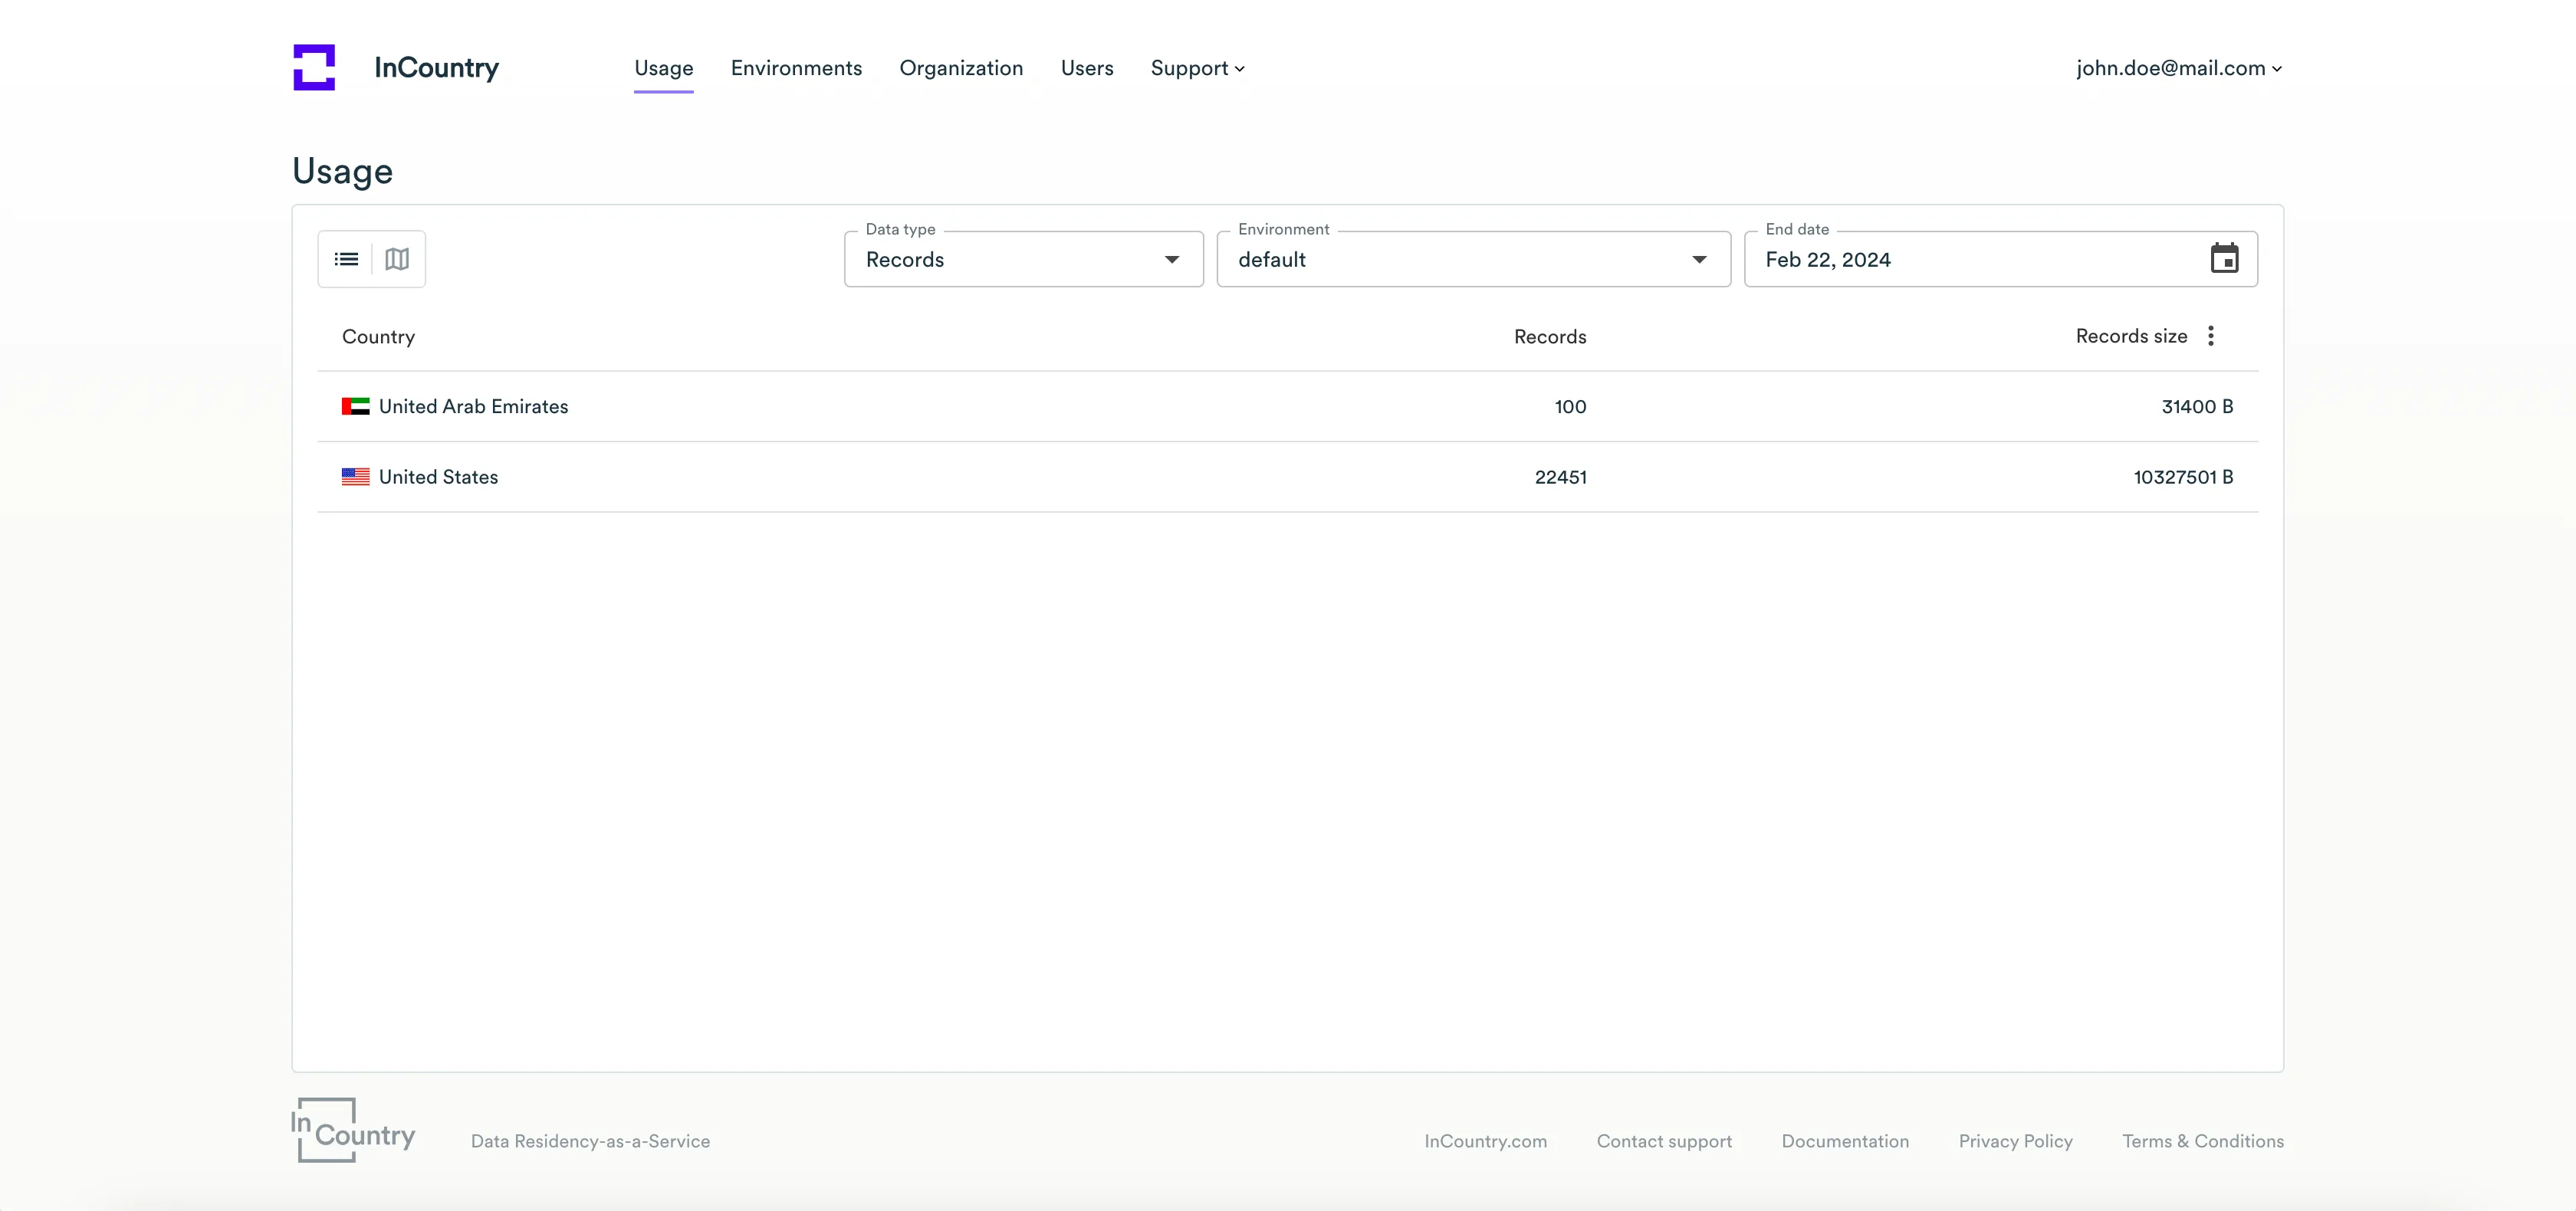Sort by Records column header
This screenshot has height=1211, width=2576.
coord(1549,337)
